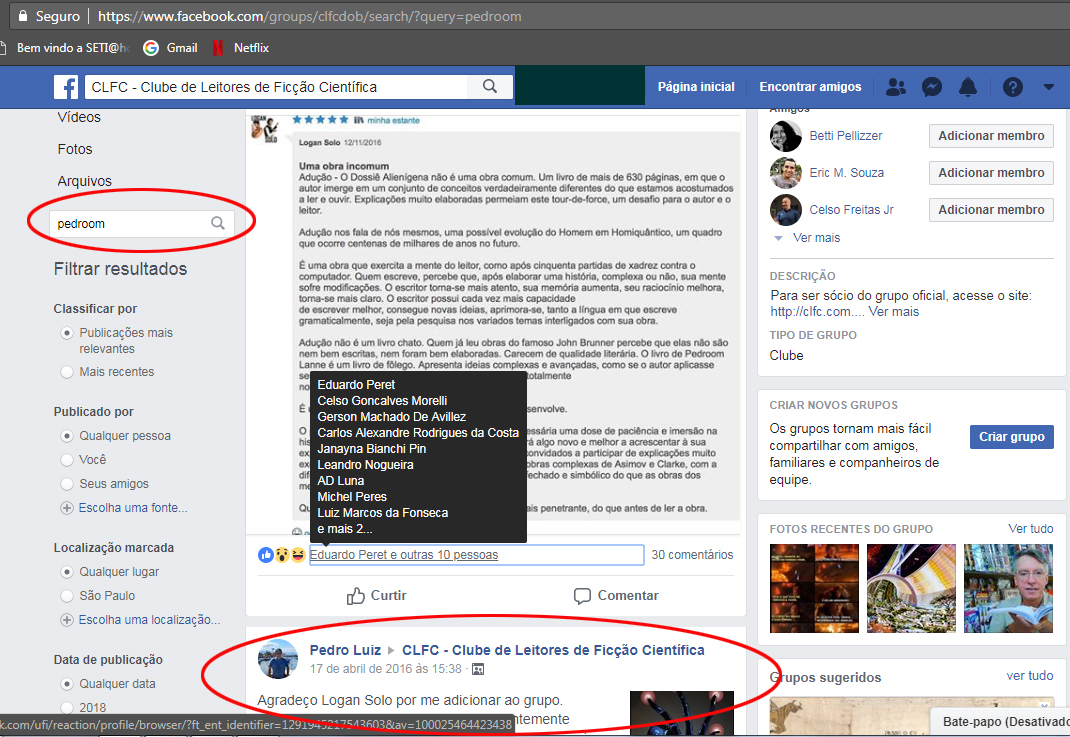The width and height of the screenshot is (1070, 737).
Task: Click Pedro Luiz post image thumbnail
Action: pos(681,712)
